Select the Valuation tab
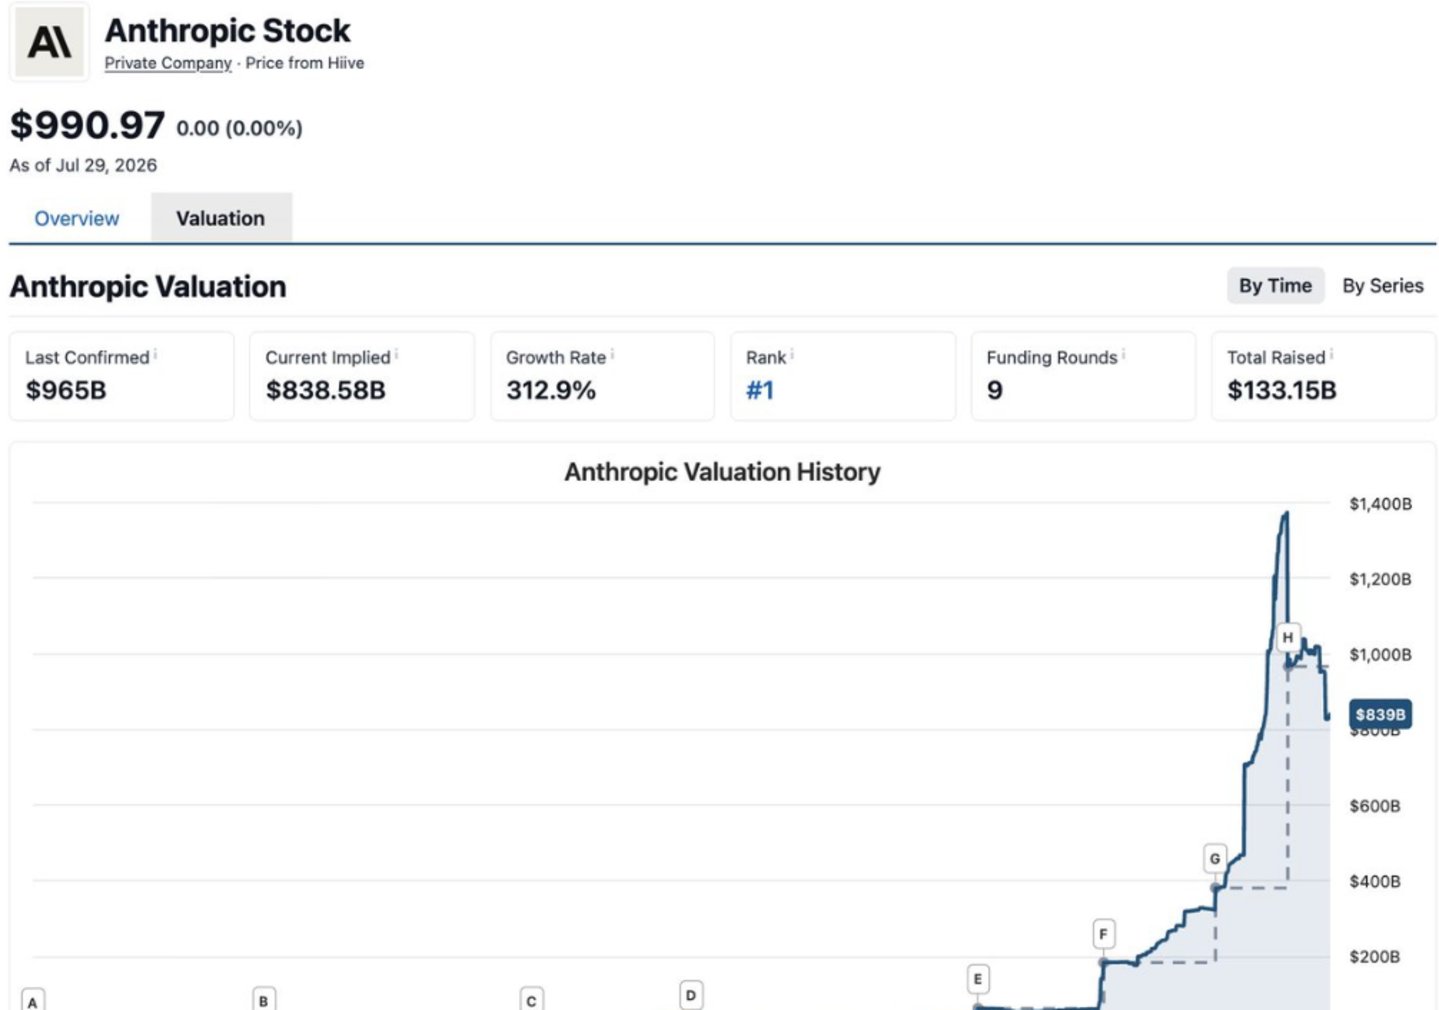 coord(221,218)
